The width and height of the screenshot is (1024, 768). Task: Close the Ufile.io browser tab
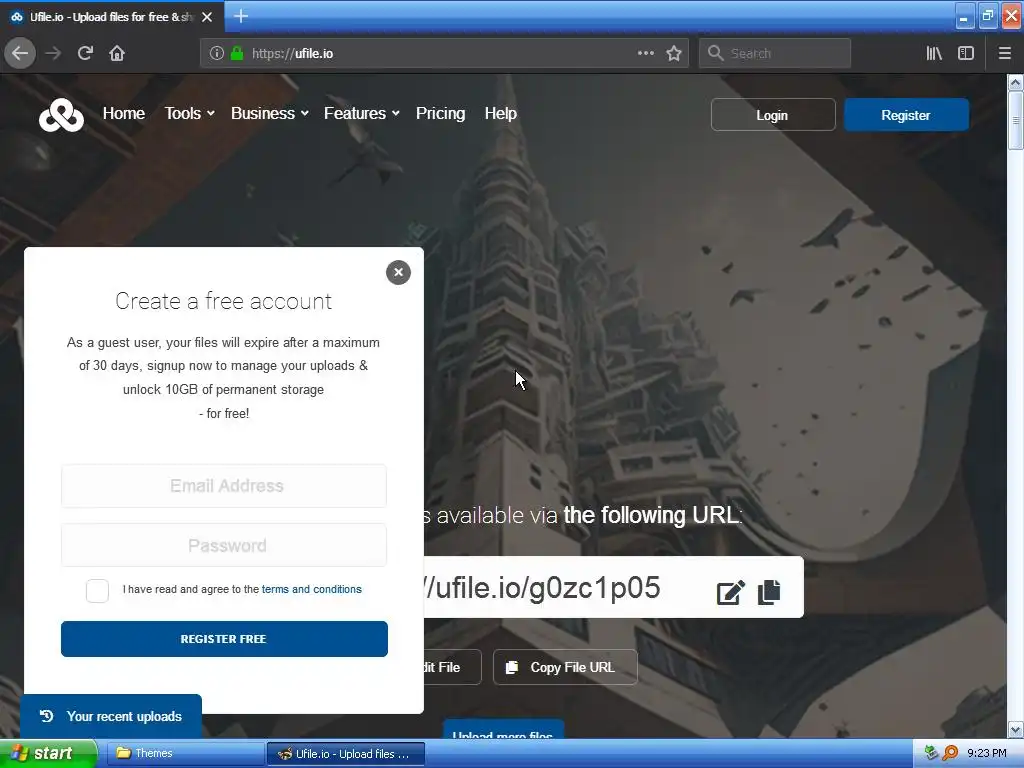coord(207,17)
